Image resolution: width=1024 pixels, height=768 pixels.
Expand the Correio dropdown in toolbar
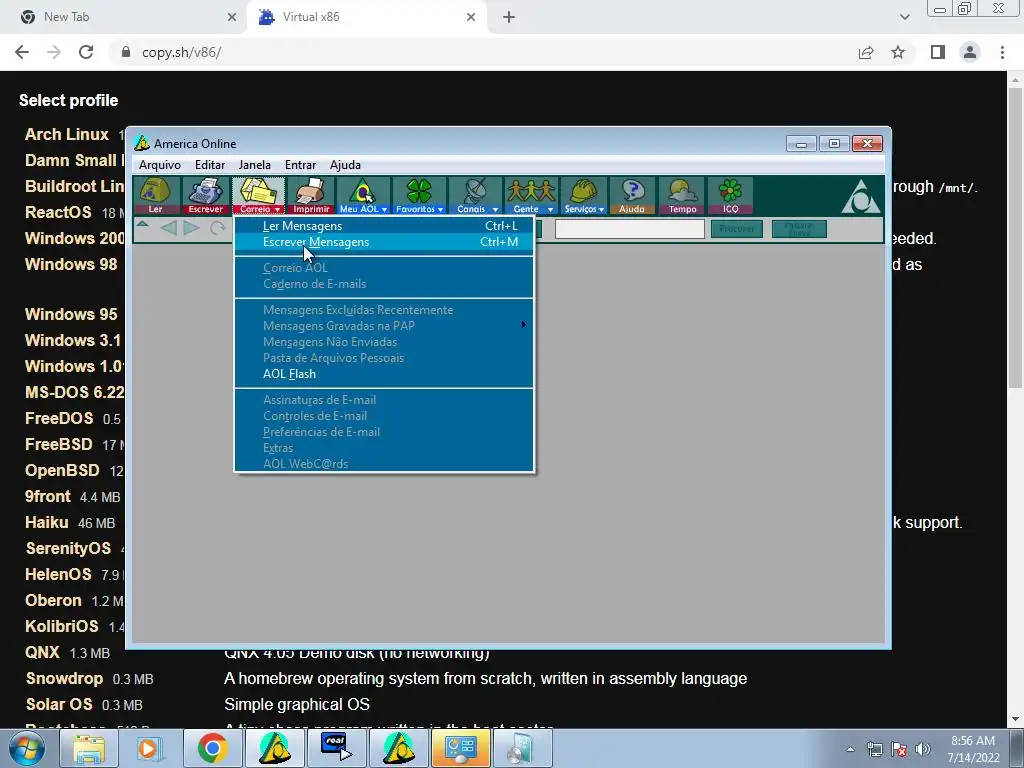pyautogui.click(x=259, y=195)
